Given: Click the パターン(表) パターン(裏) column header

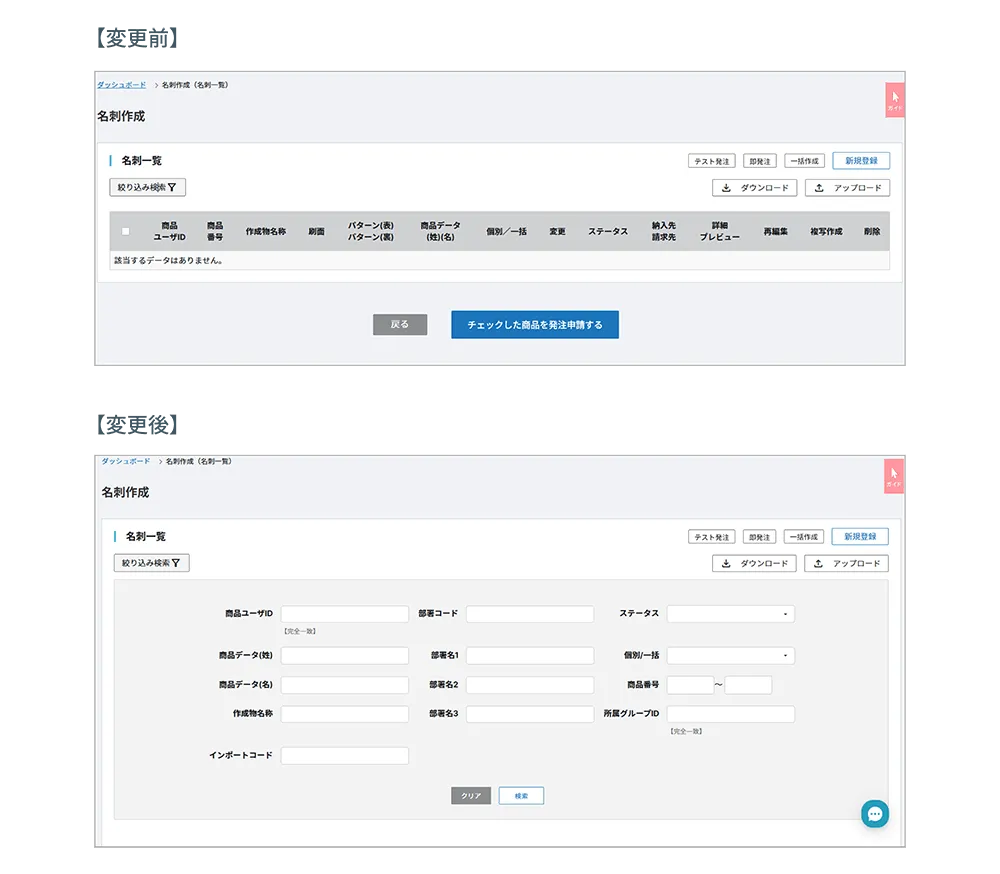Looking at the screenshot, I should 371,232.
